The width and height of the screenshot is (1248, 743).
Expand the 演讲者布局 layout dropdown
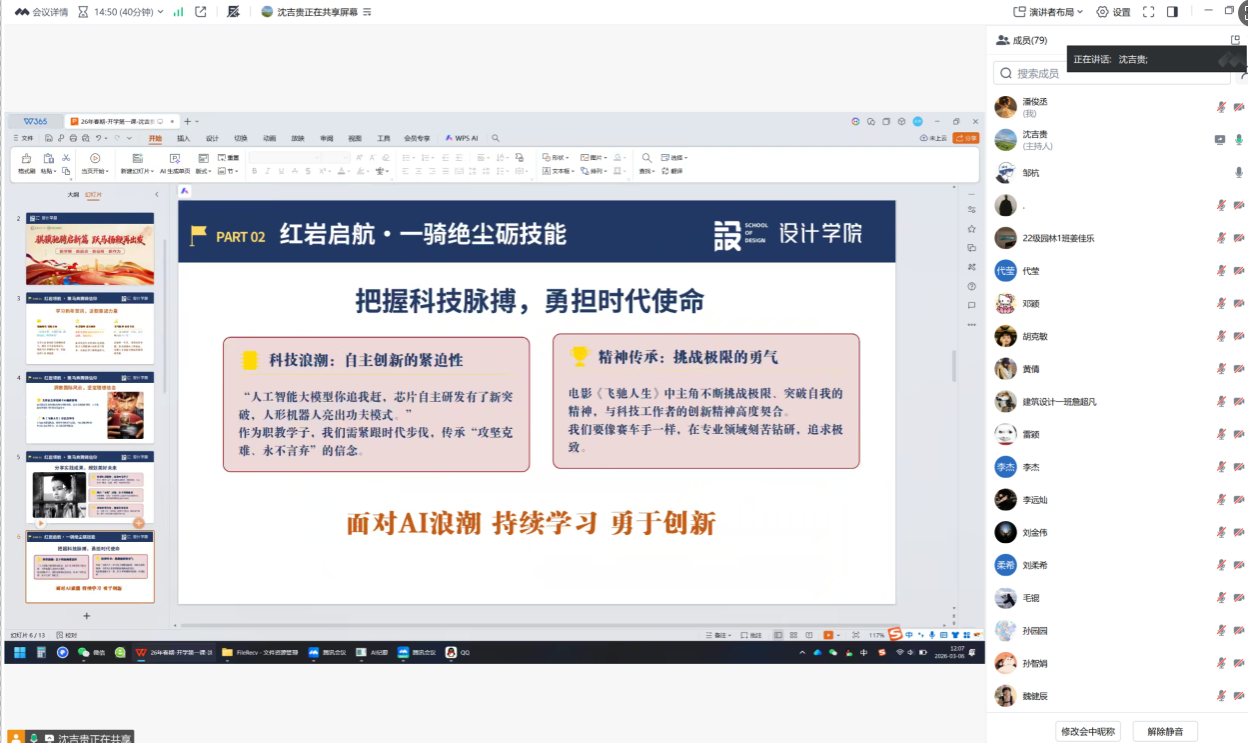[x=1048, y=12]
